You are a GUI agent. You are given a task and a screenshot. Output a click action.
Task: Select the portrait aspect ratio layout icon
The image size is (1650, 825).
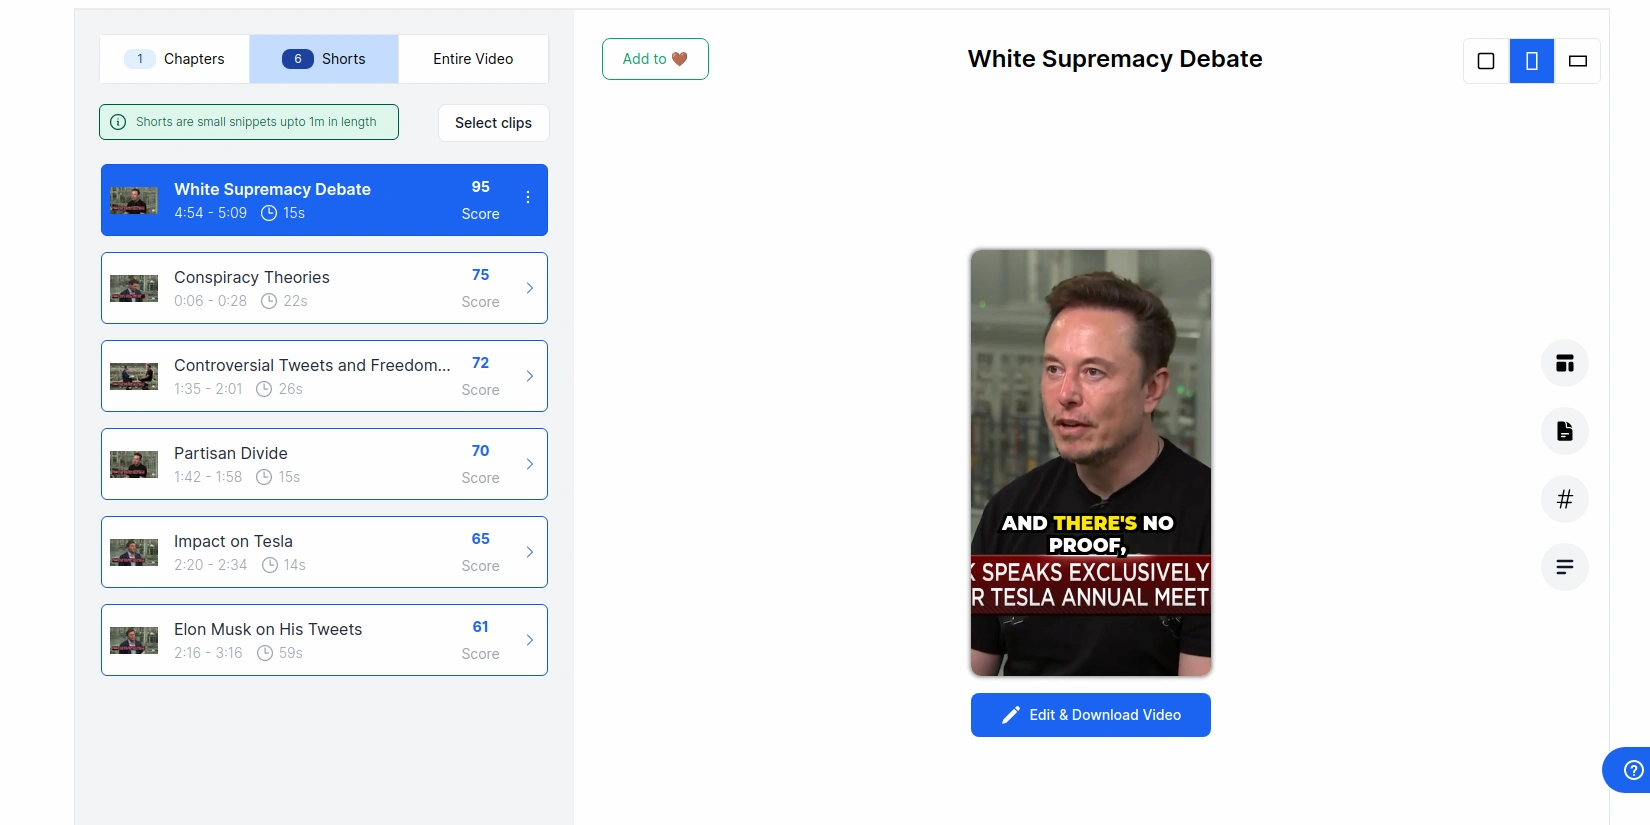click(x=1532, y=61)
